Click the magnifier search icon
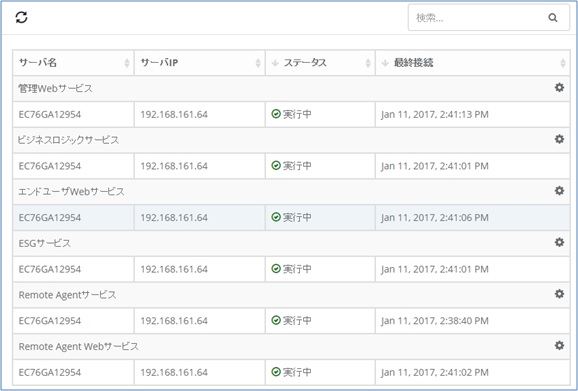Screen dimensions: 578x391 [553, 17]
